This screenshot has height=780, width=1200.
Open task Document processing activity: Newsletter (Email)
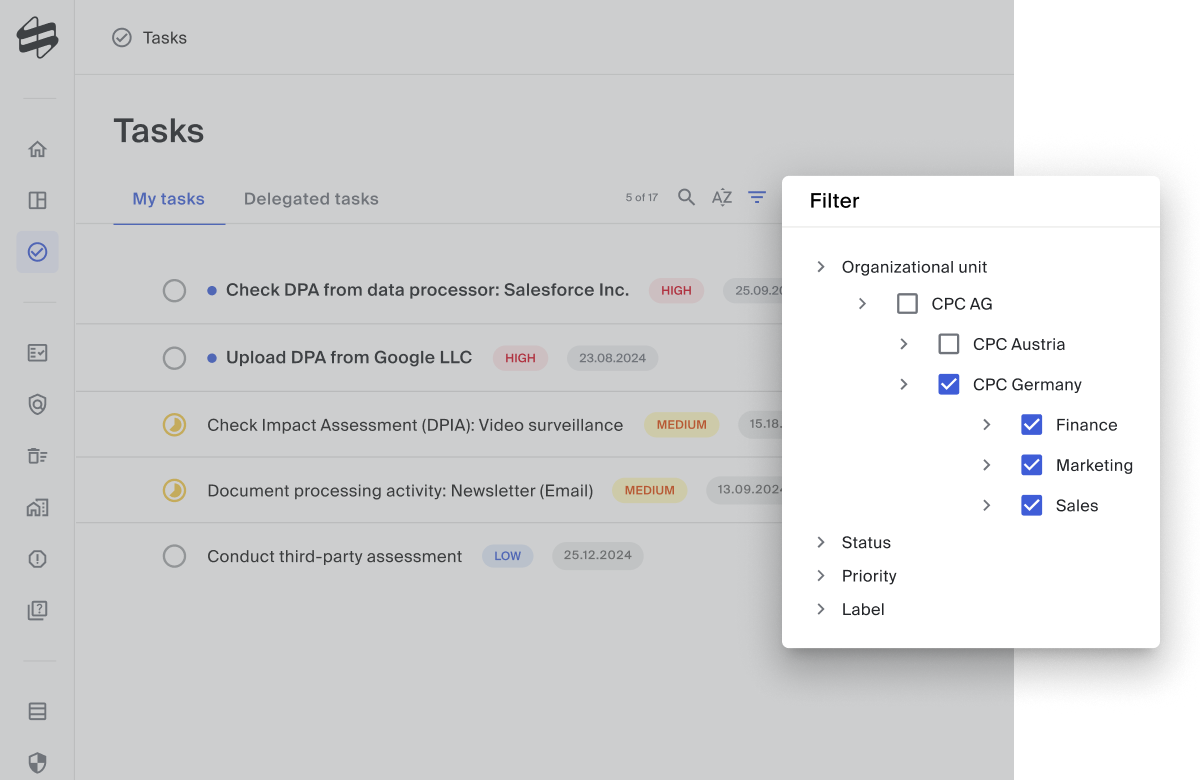[400, 491]
